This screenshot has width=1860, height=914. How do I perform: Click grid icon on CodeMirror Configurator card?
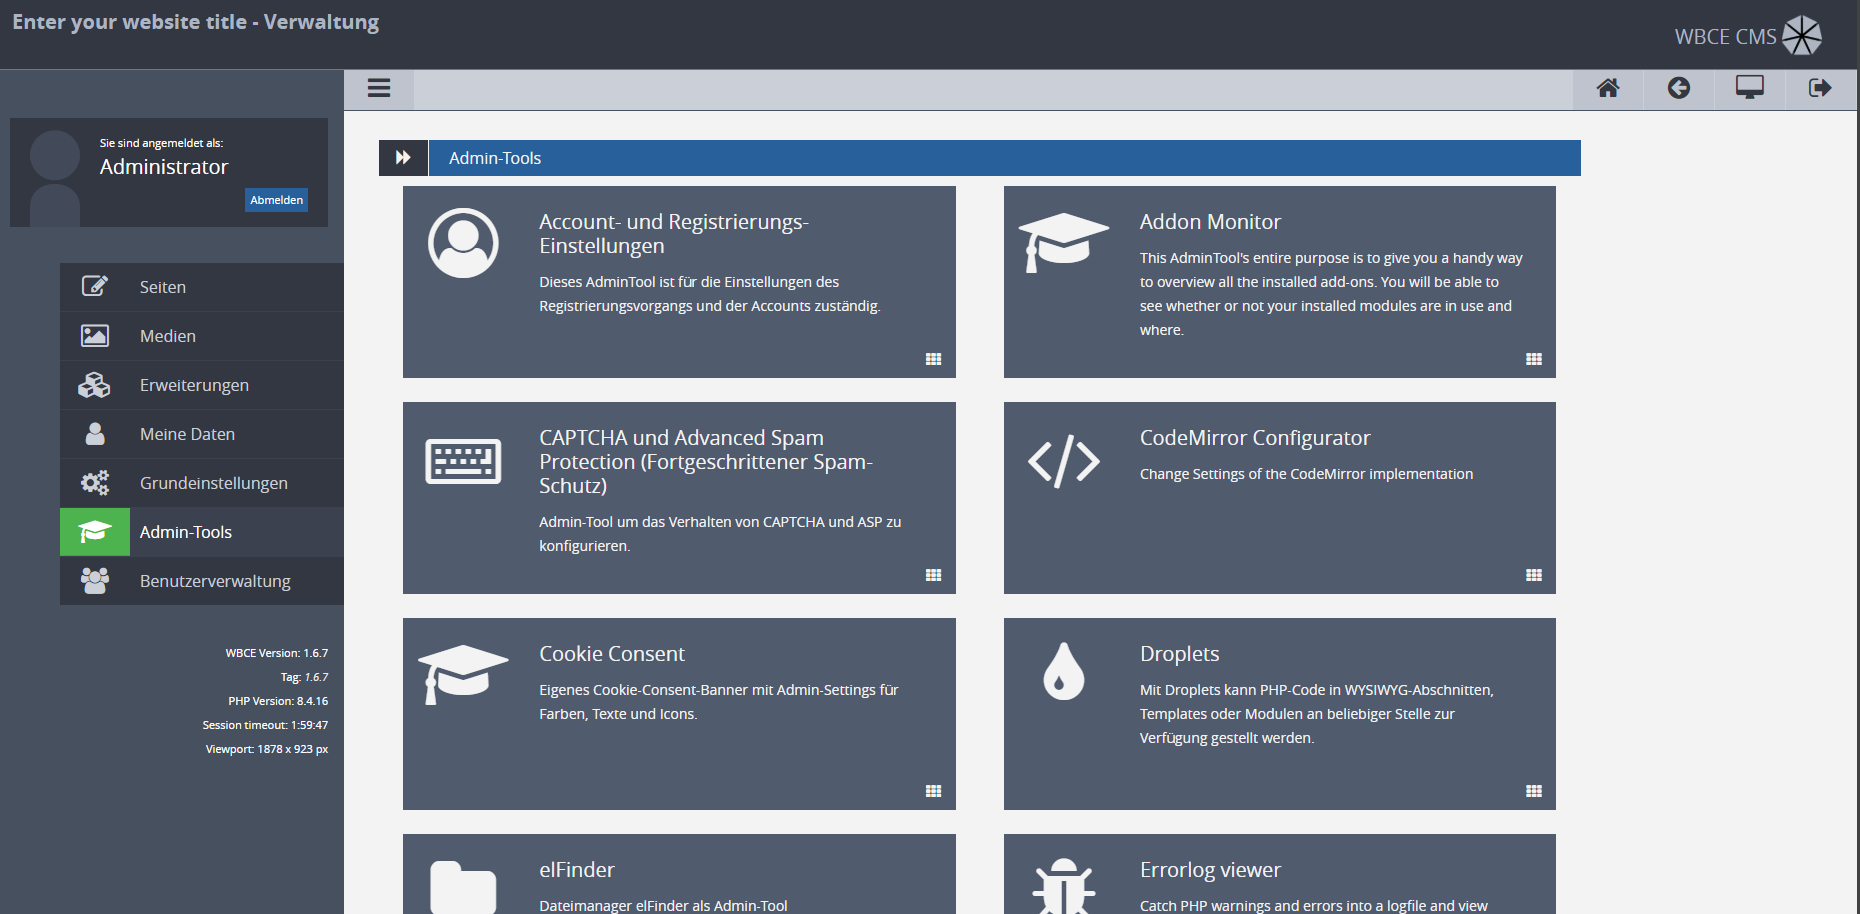pos(1534,575)
